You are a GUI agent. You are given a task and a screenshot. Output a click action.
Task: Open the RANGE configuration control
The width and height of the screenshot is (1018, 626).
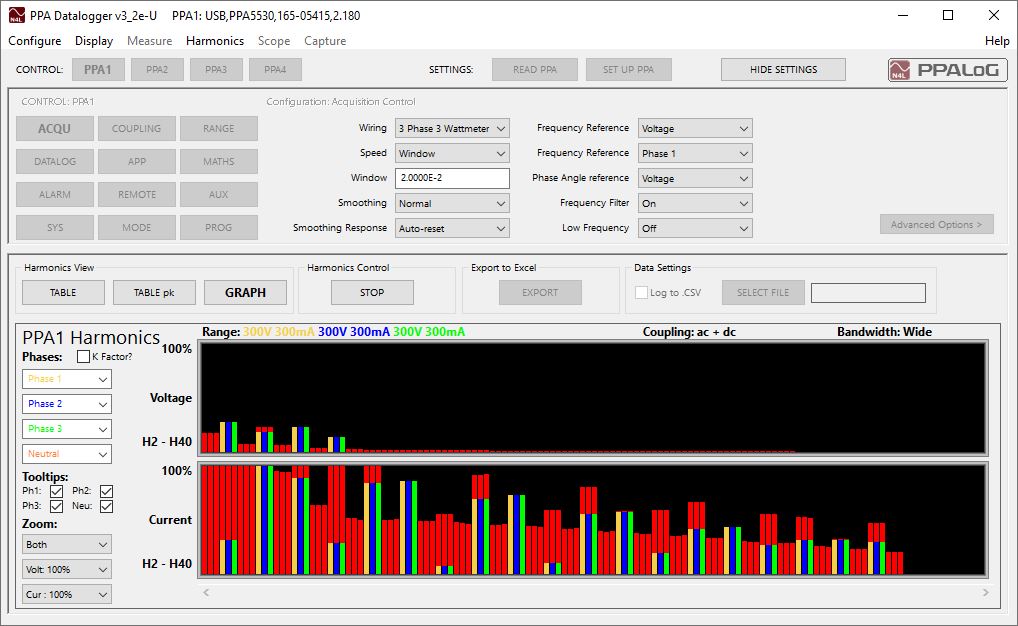(x=218, y=128)
